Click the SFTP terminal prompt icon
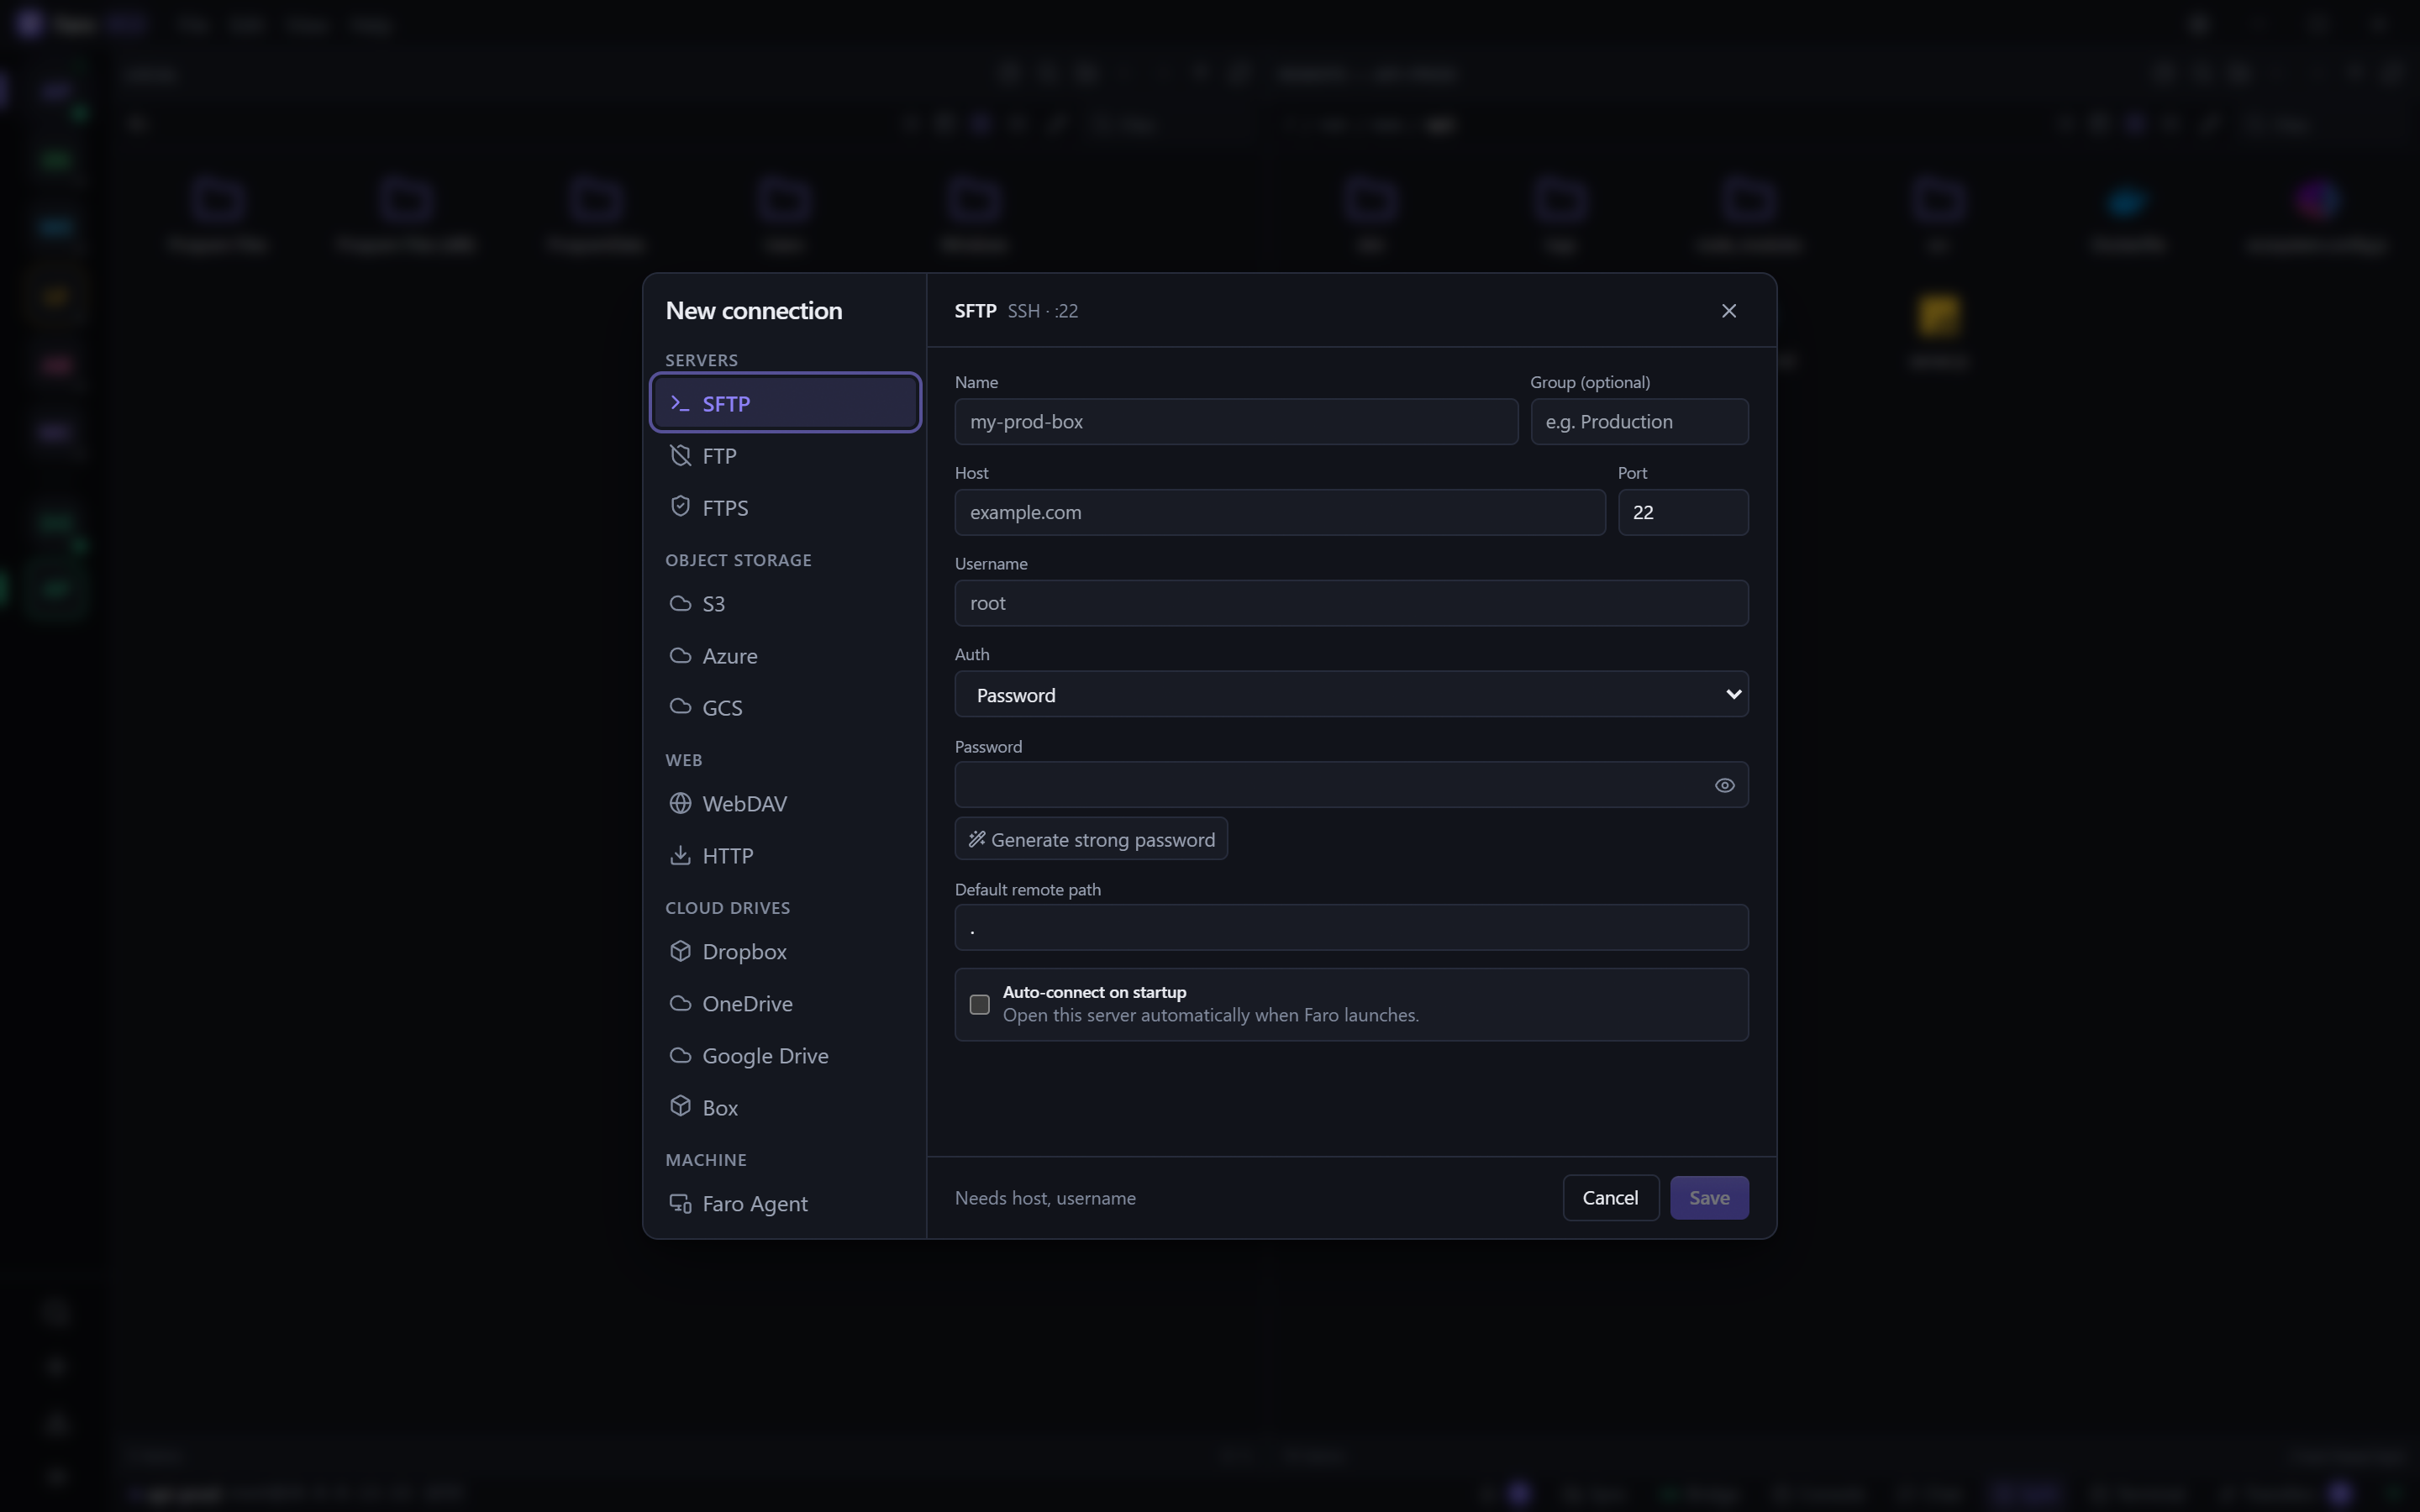 [x=680, y=403]
